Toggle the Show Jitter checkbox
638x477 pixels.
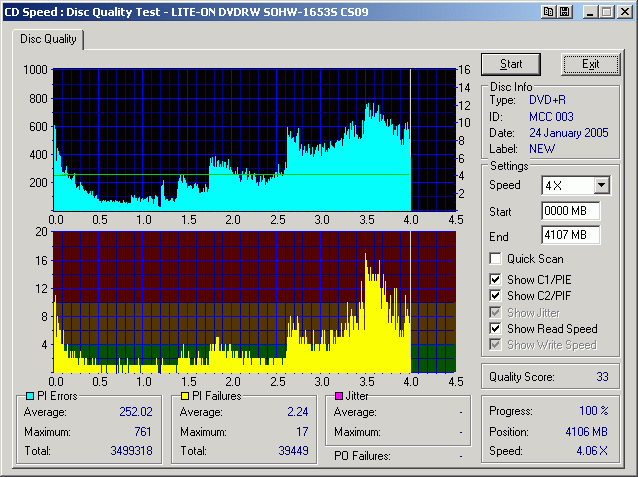click(495, 313)
